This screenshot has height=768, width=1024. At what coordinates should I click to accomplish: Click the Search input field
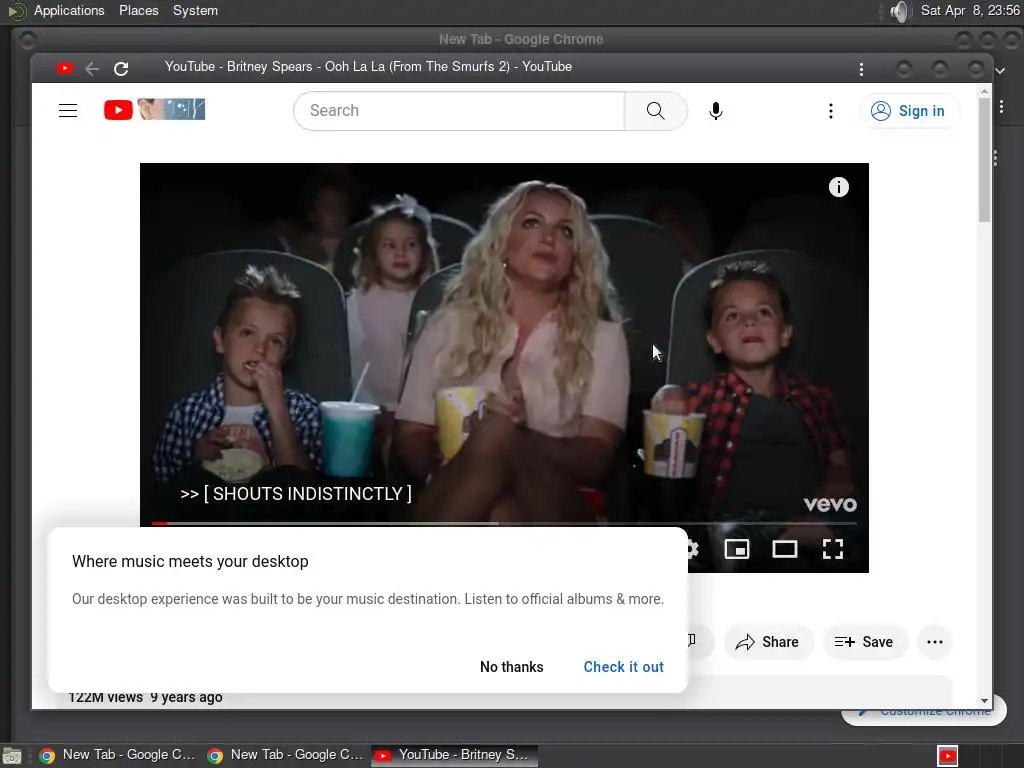click(459, 111)
